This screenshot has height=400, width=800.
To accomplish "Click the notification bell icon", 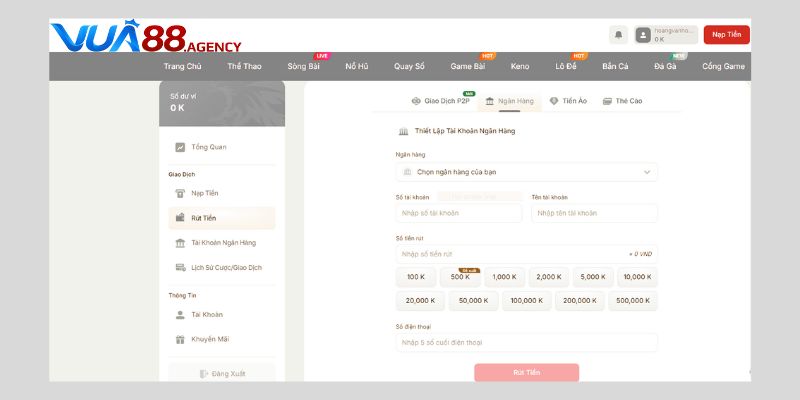I will (618, 35).
